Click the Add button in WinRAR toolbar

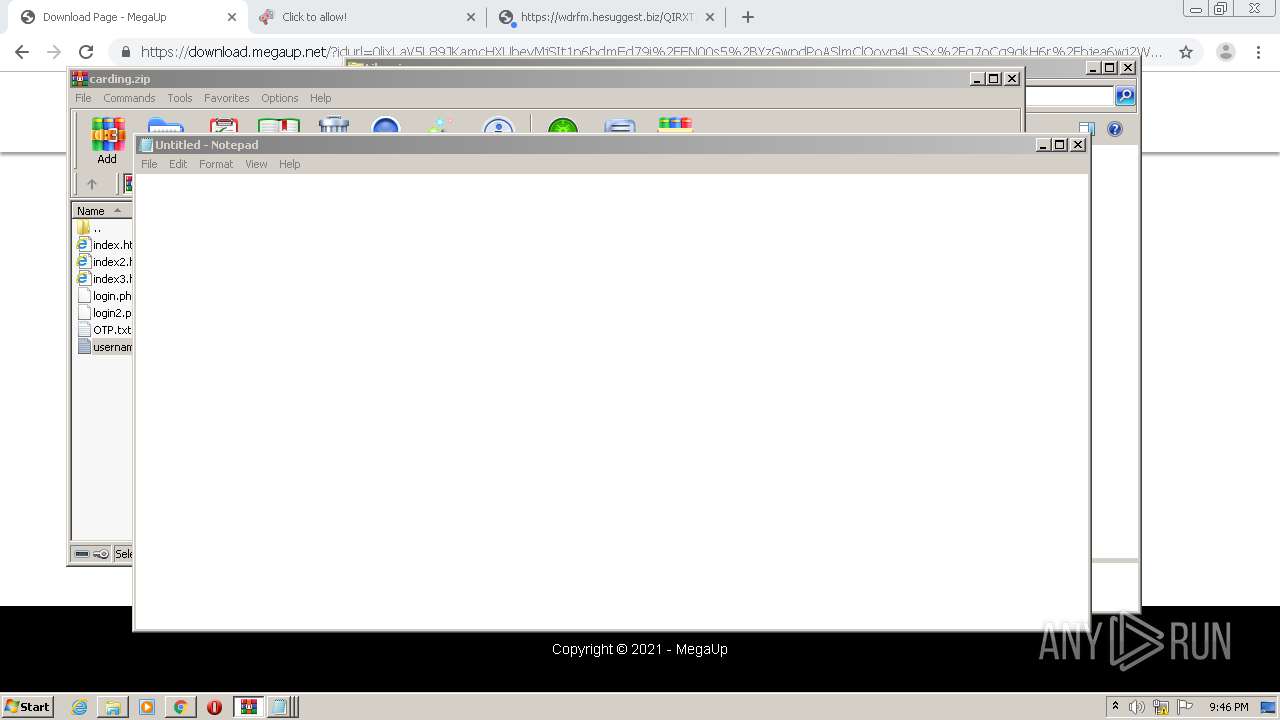tap(107, 141)
